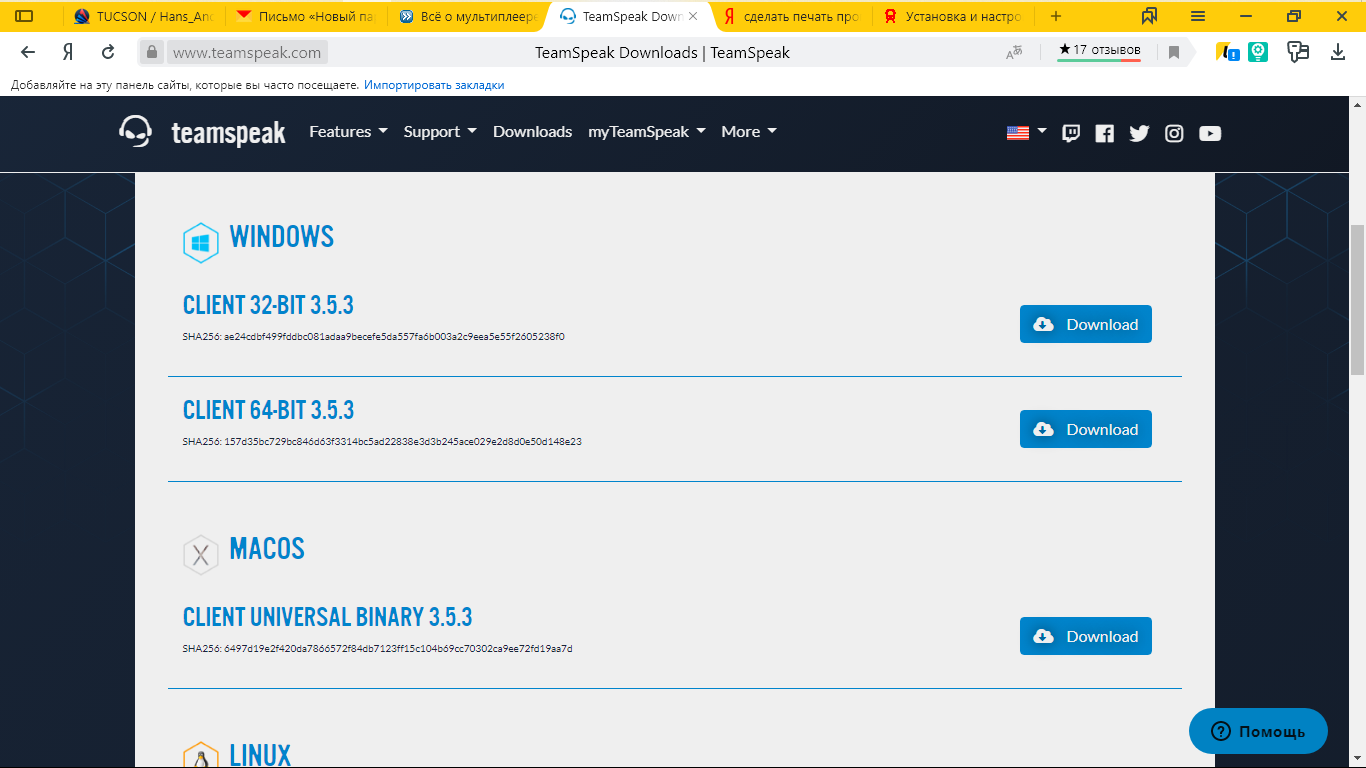Viewport: 1366px width, 768px height.
Task: Download the Windows Client 64-bit 3.5.3
Action: coord(1085,429)
